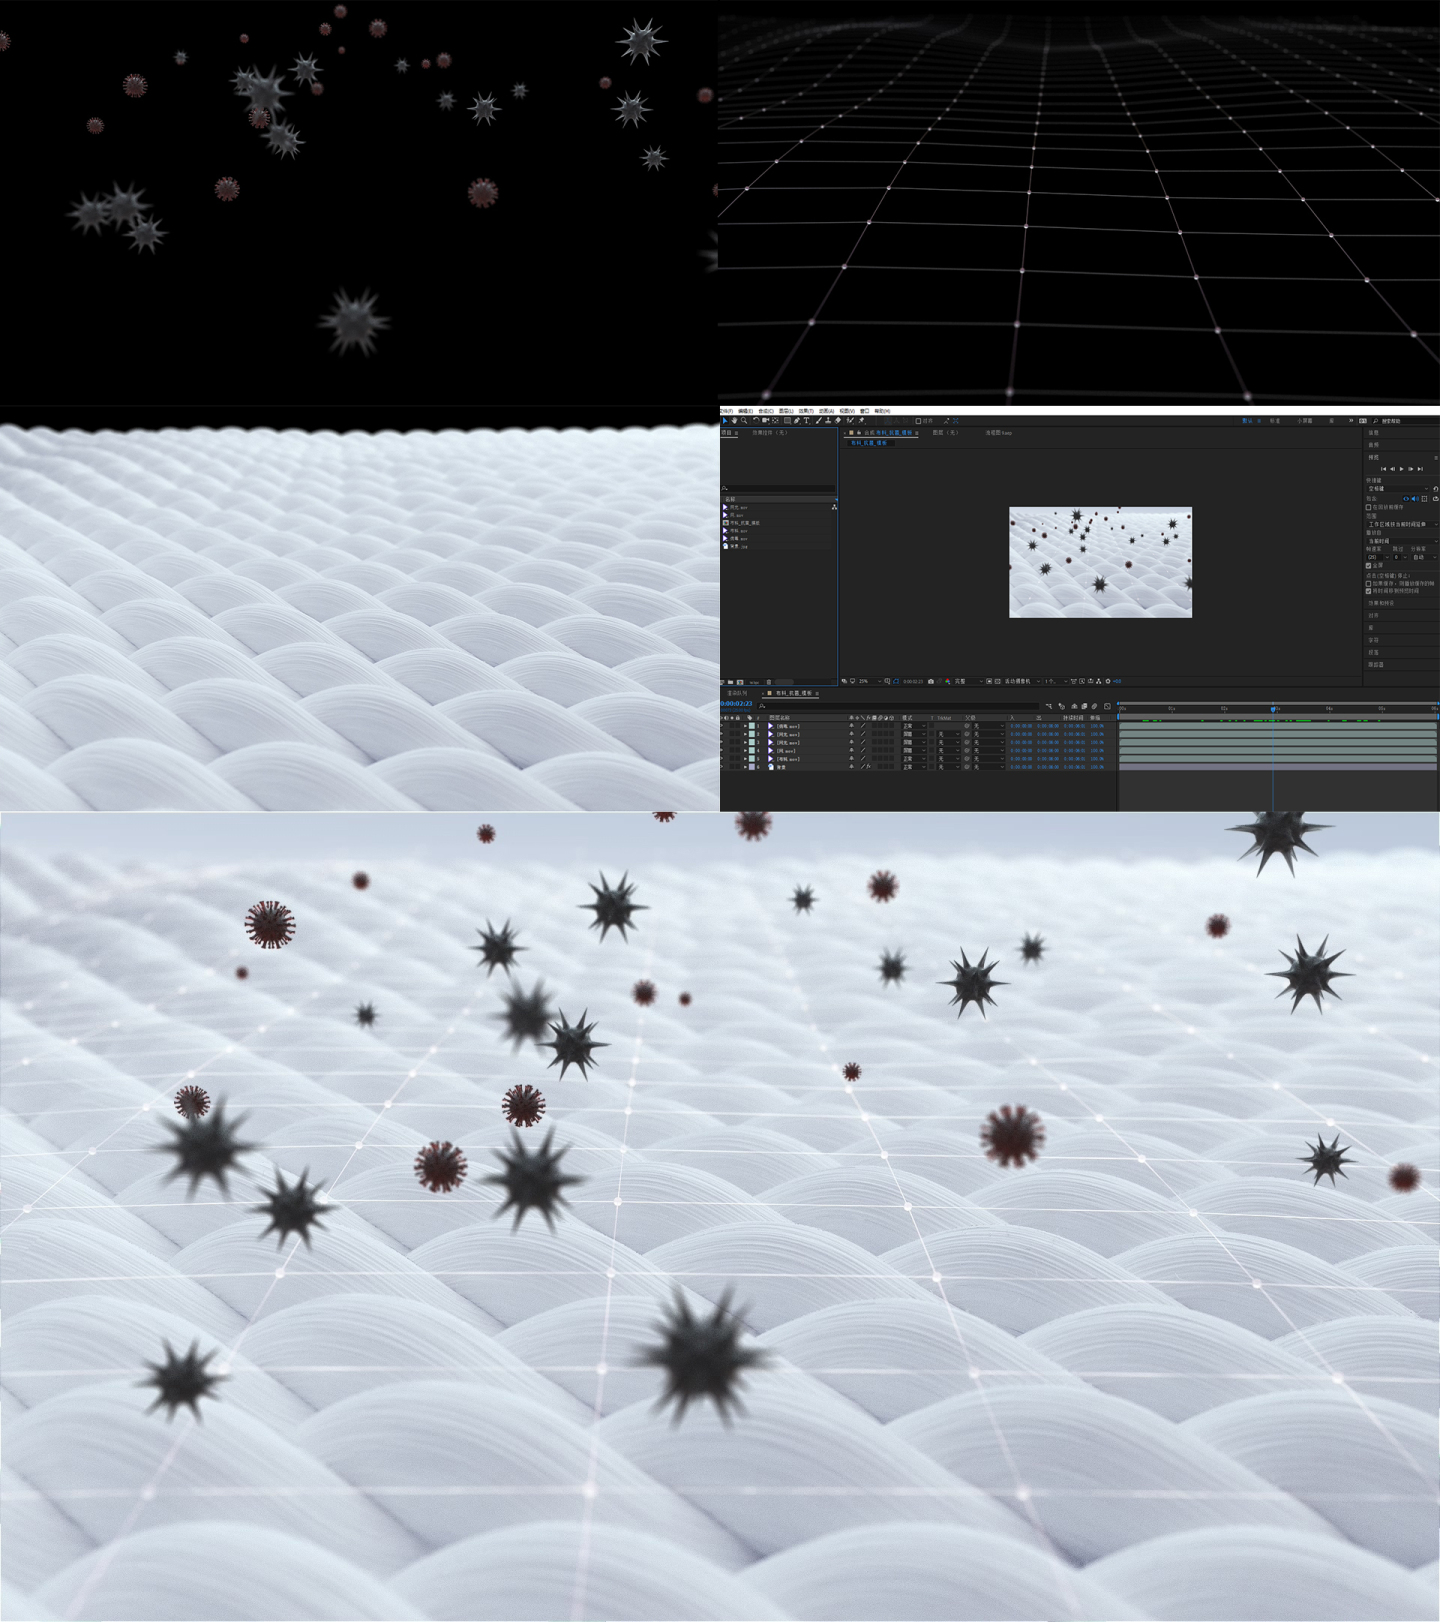The height and width of the screenshot is (1622, 1440).
Task: Select the Roto Brush tool
Action: pos(850,421)
